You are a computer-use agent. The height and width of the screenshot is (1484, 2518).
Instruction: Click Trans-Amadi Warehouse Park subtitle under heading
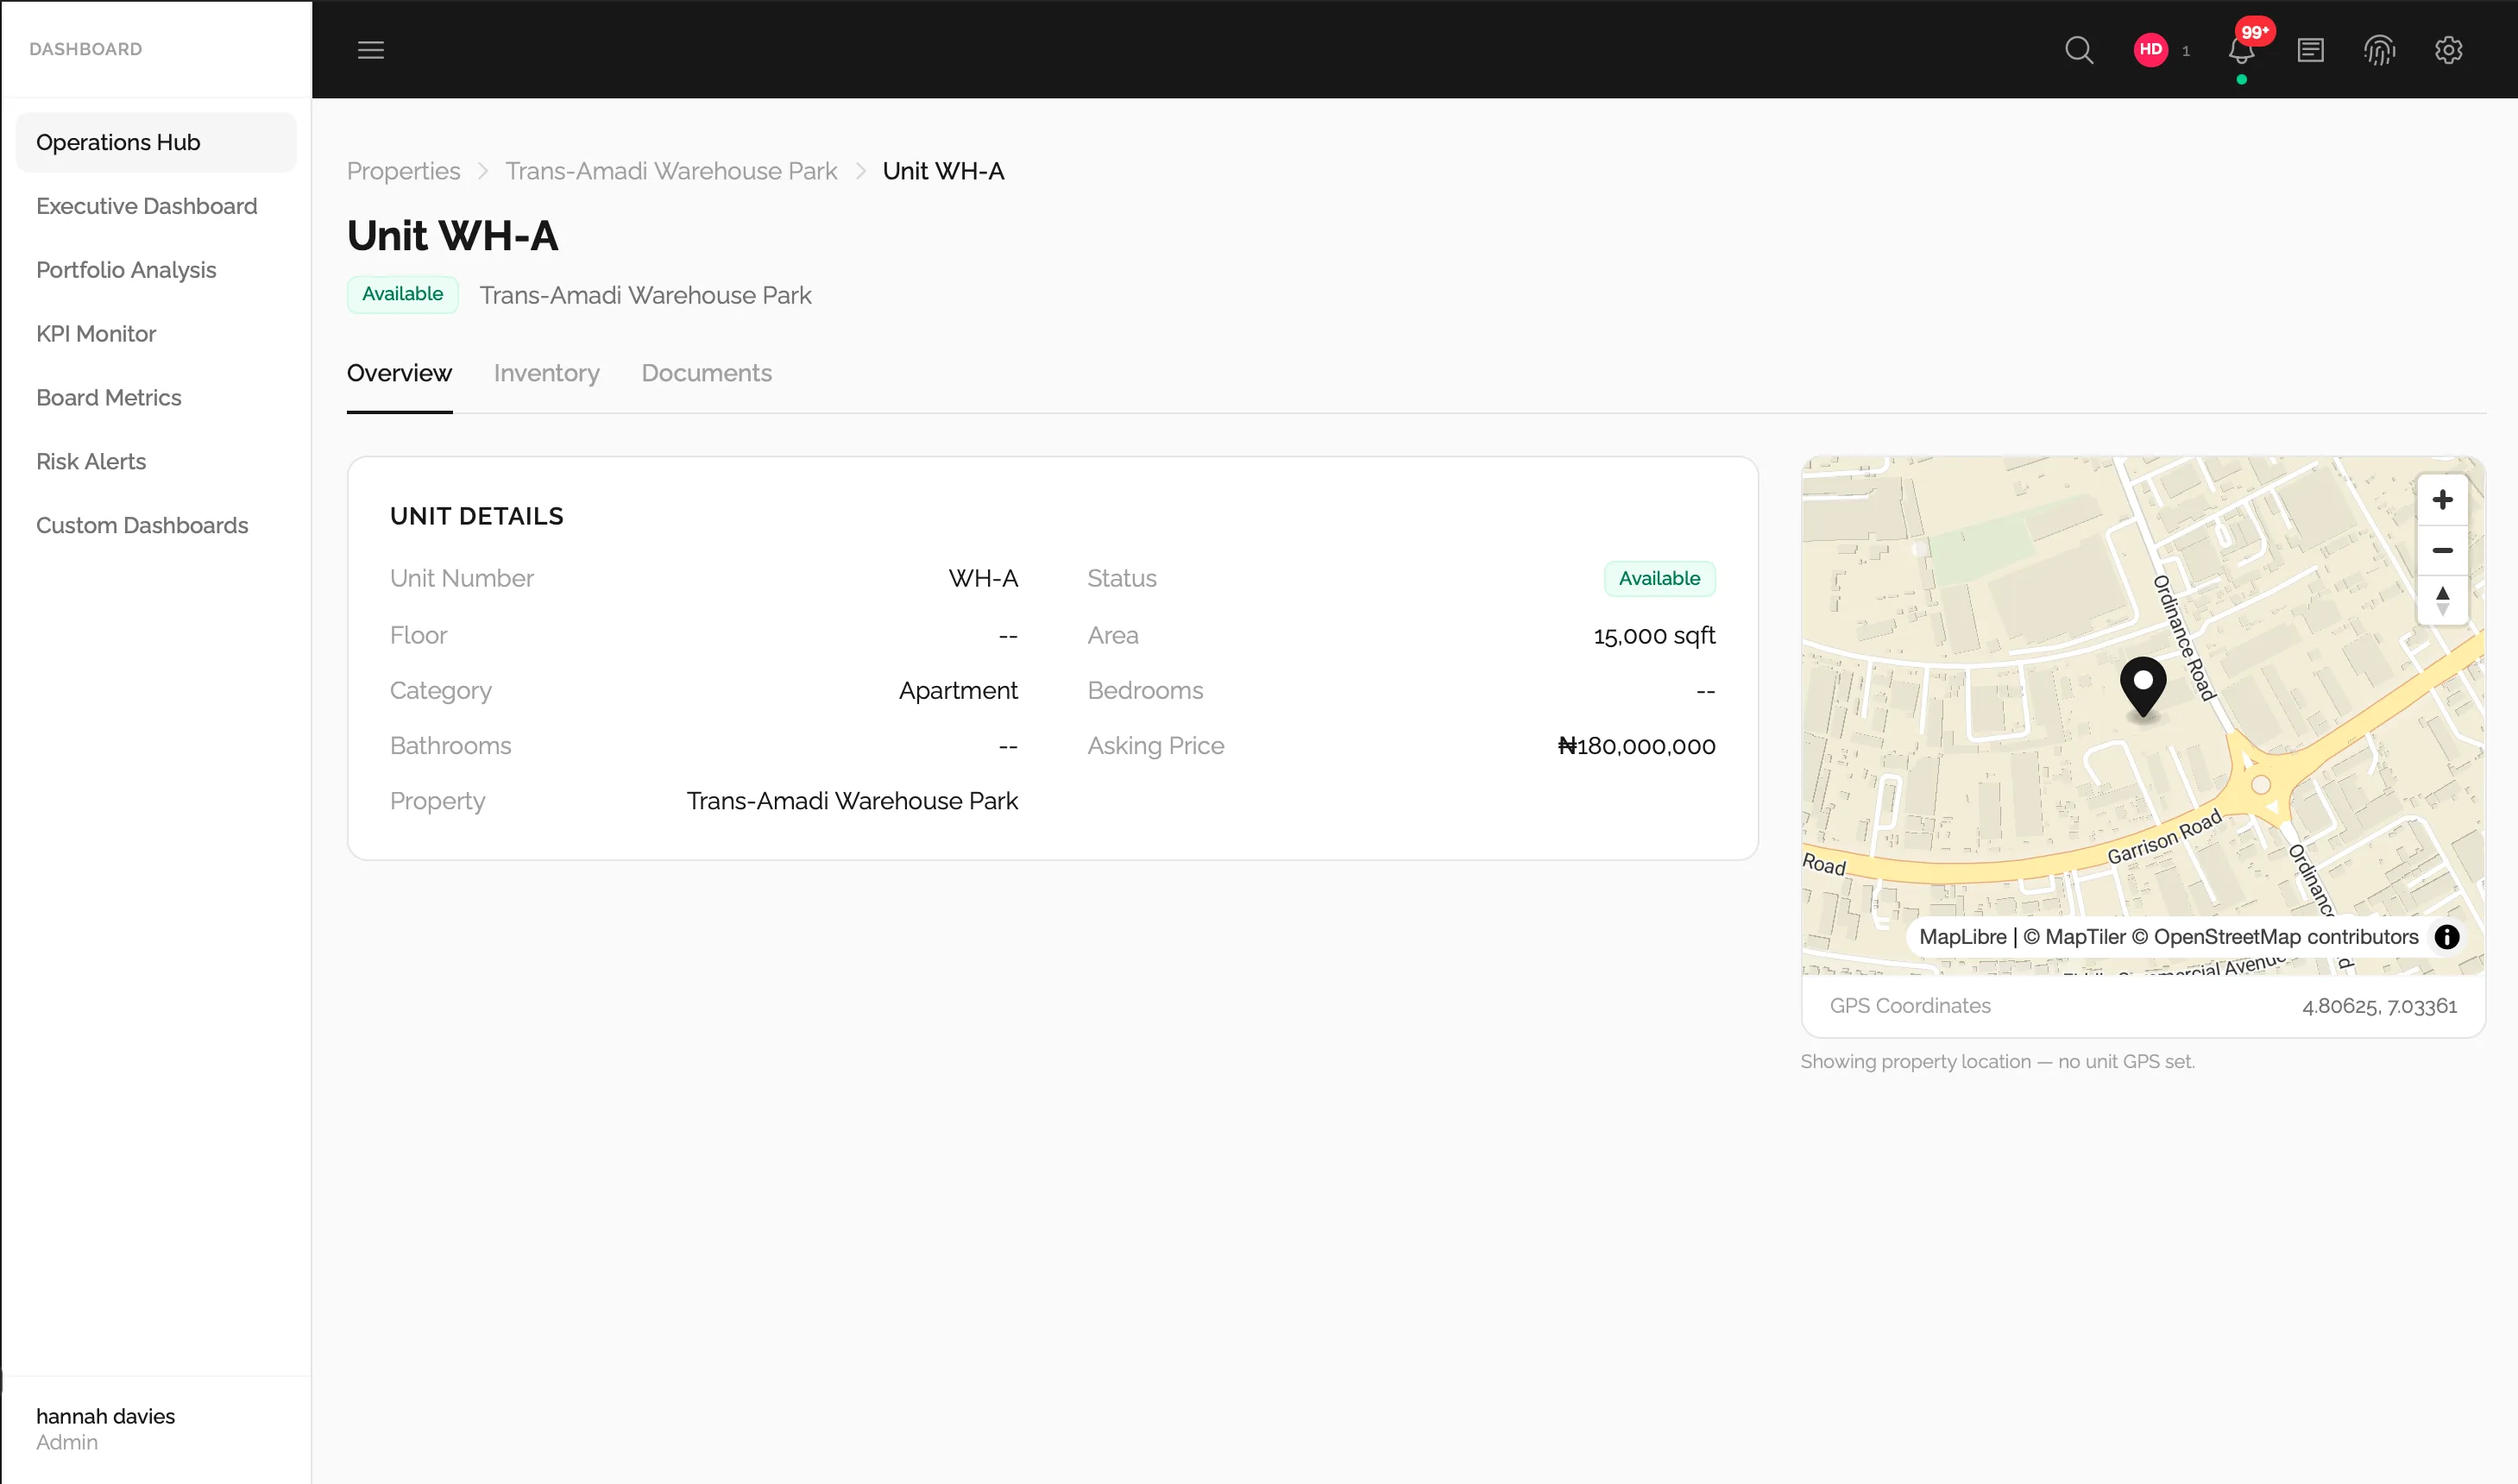coord(645,295)
